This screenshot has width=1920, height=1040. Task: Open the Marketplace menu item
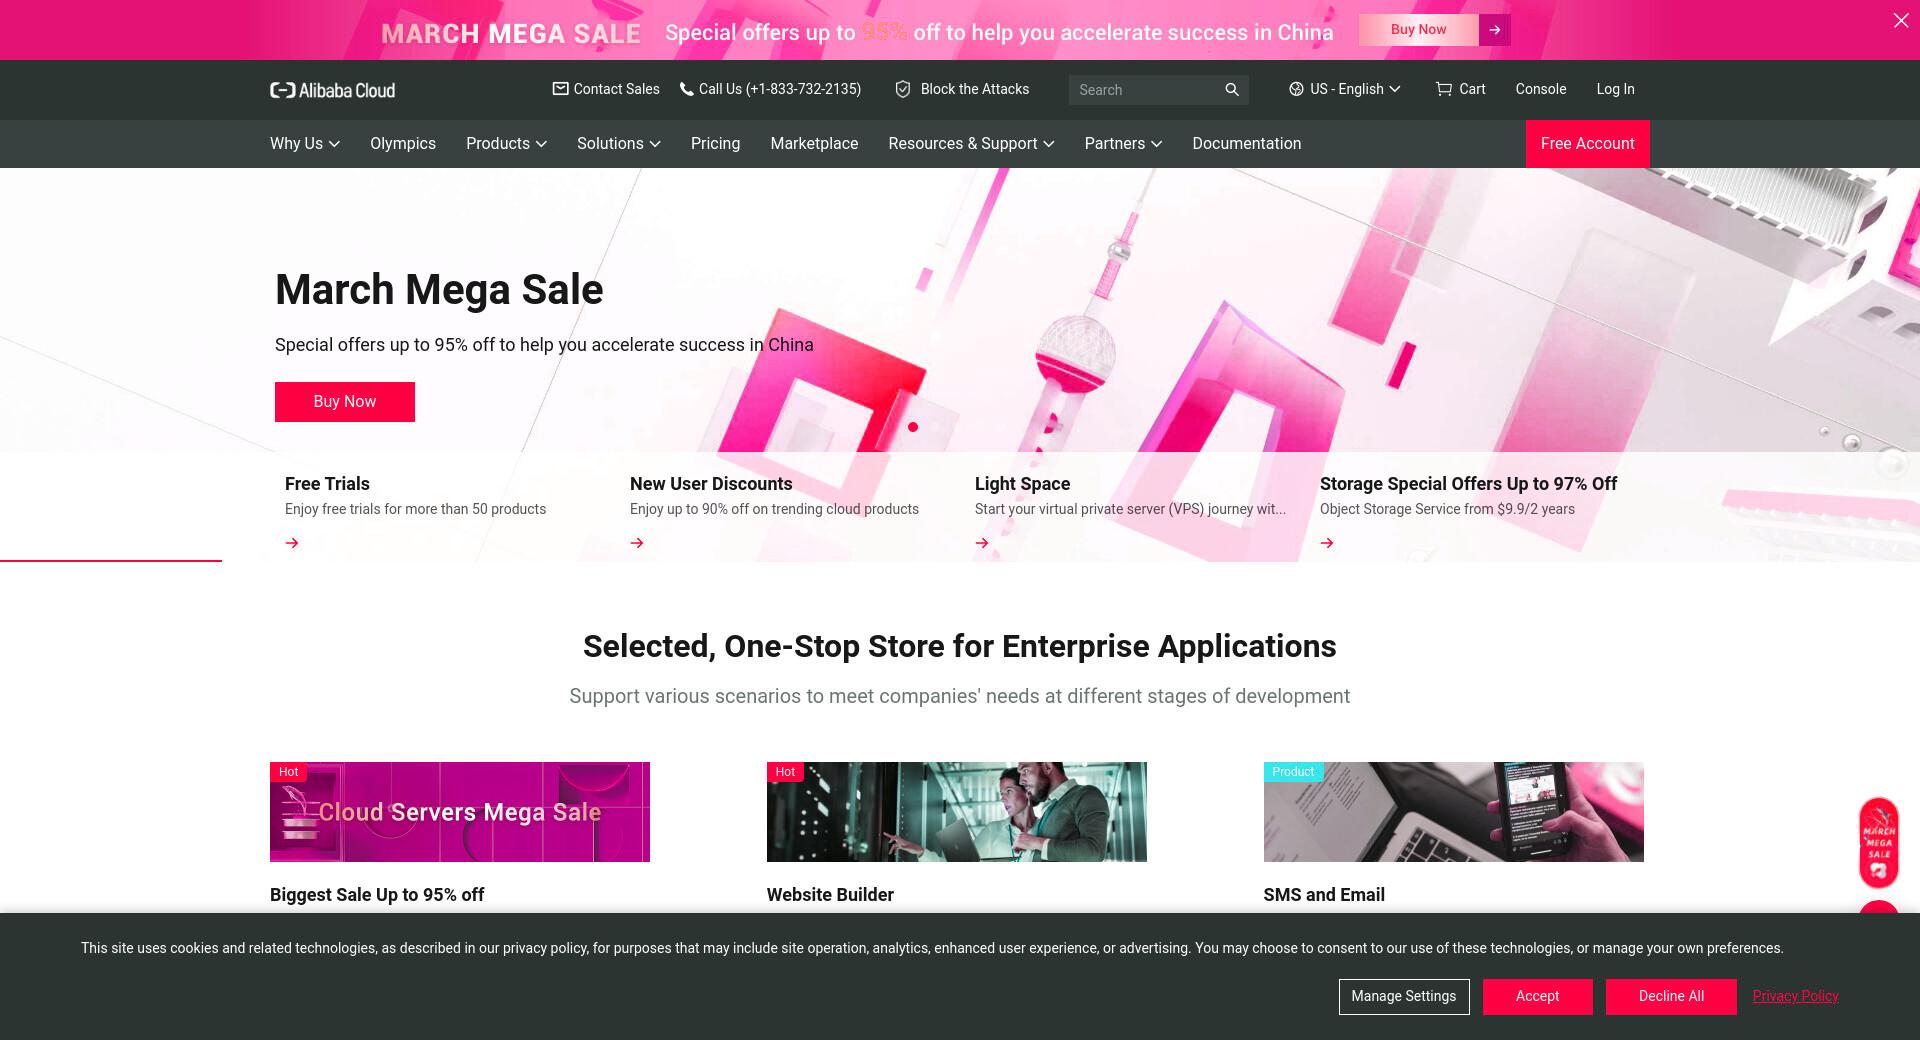coord(814,144)
